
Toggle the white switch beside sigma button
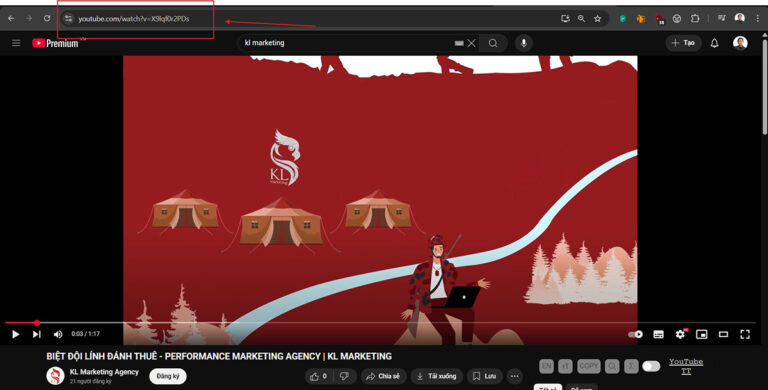tap(651, 366)
